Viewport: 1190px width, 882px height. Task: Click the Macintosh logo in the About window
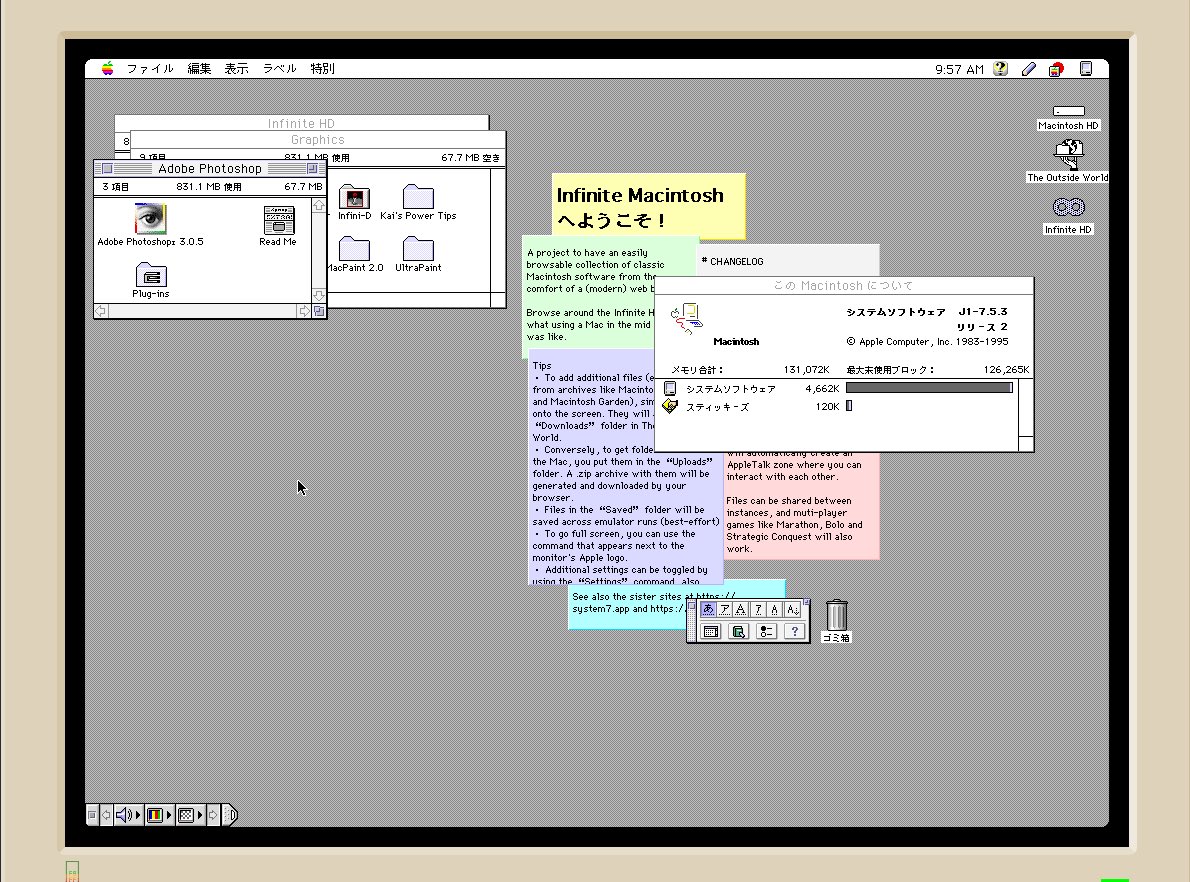coord(687,319)
